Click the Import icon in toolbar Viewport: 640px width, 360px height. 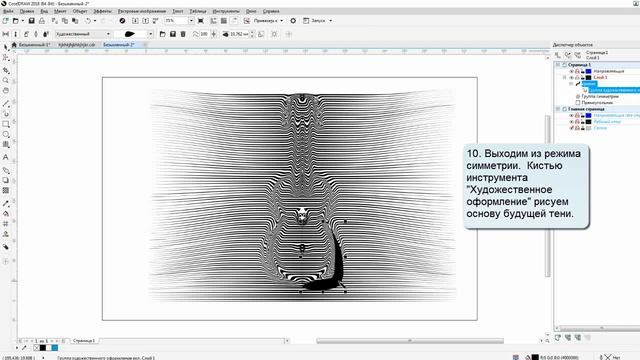135,20
